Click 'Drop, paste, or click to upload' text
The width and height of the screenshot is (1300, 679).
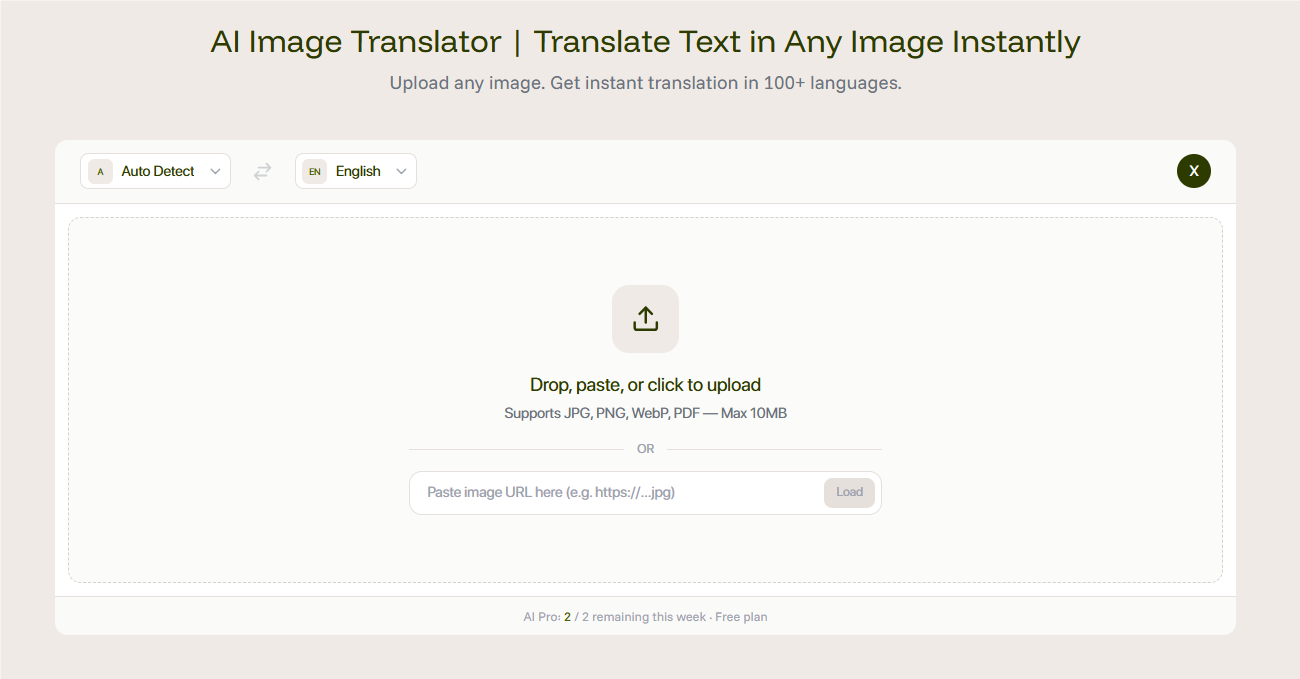pos(645,385)
